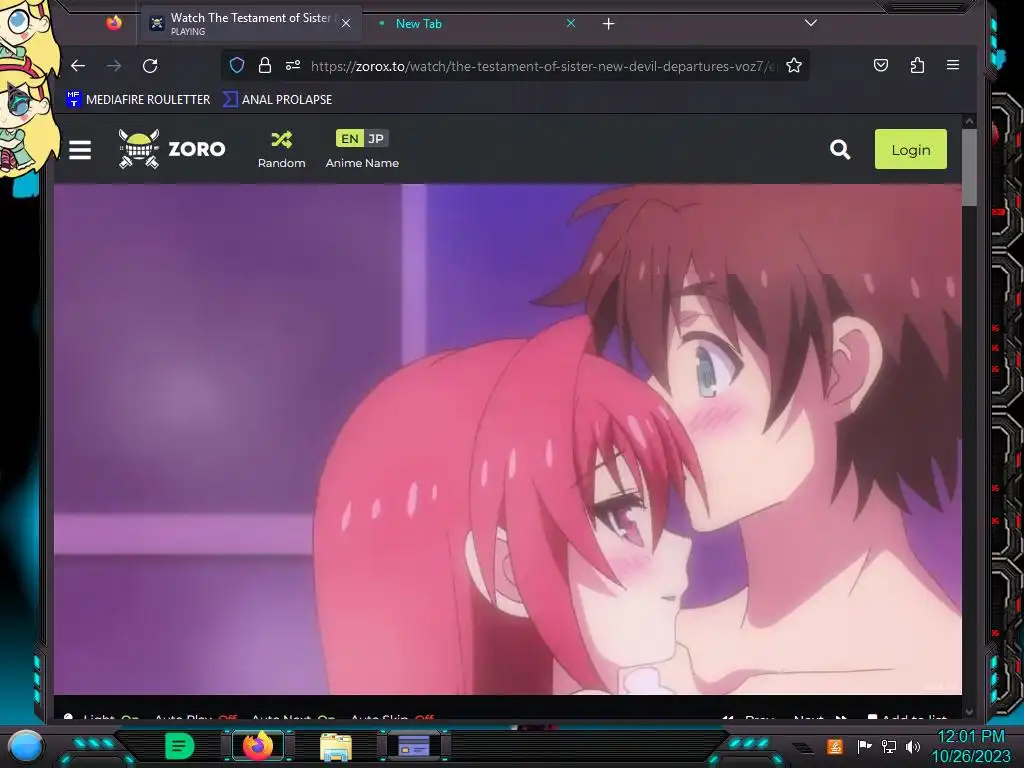
Task: Open the Zoro site hamburger menu
Action: click(x=80, y=150)
